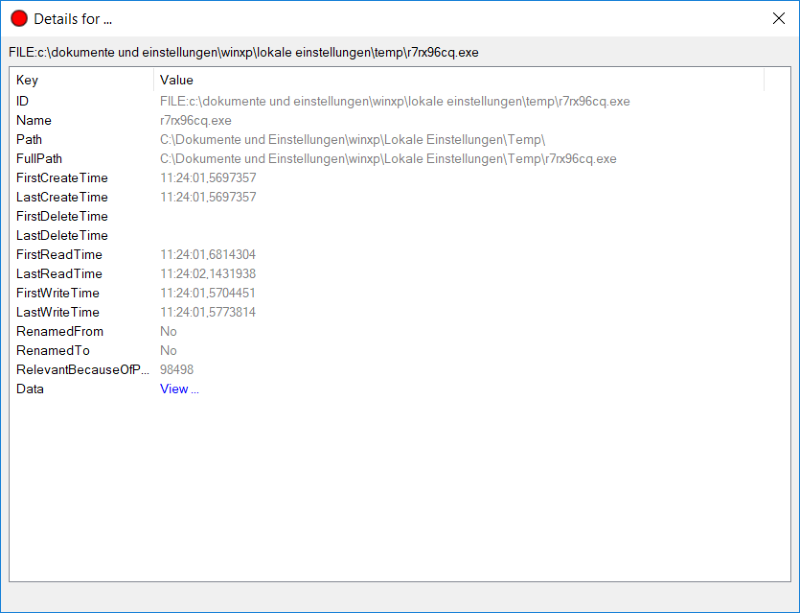Image resolution: width=800 pixels, height=613 pixels.
Task: Select the LastWriteTime row
Action: tap(57, 312)
